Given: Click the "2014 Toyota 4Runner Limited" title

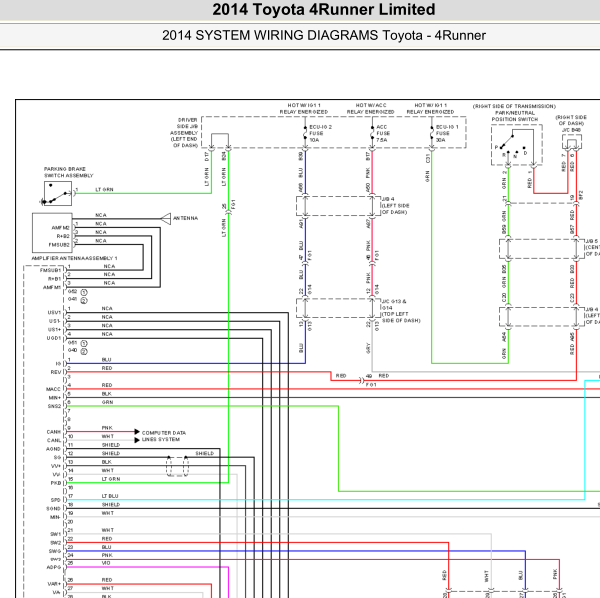Looking at the screenshot, I should pos(324,10).
